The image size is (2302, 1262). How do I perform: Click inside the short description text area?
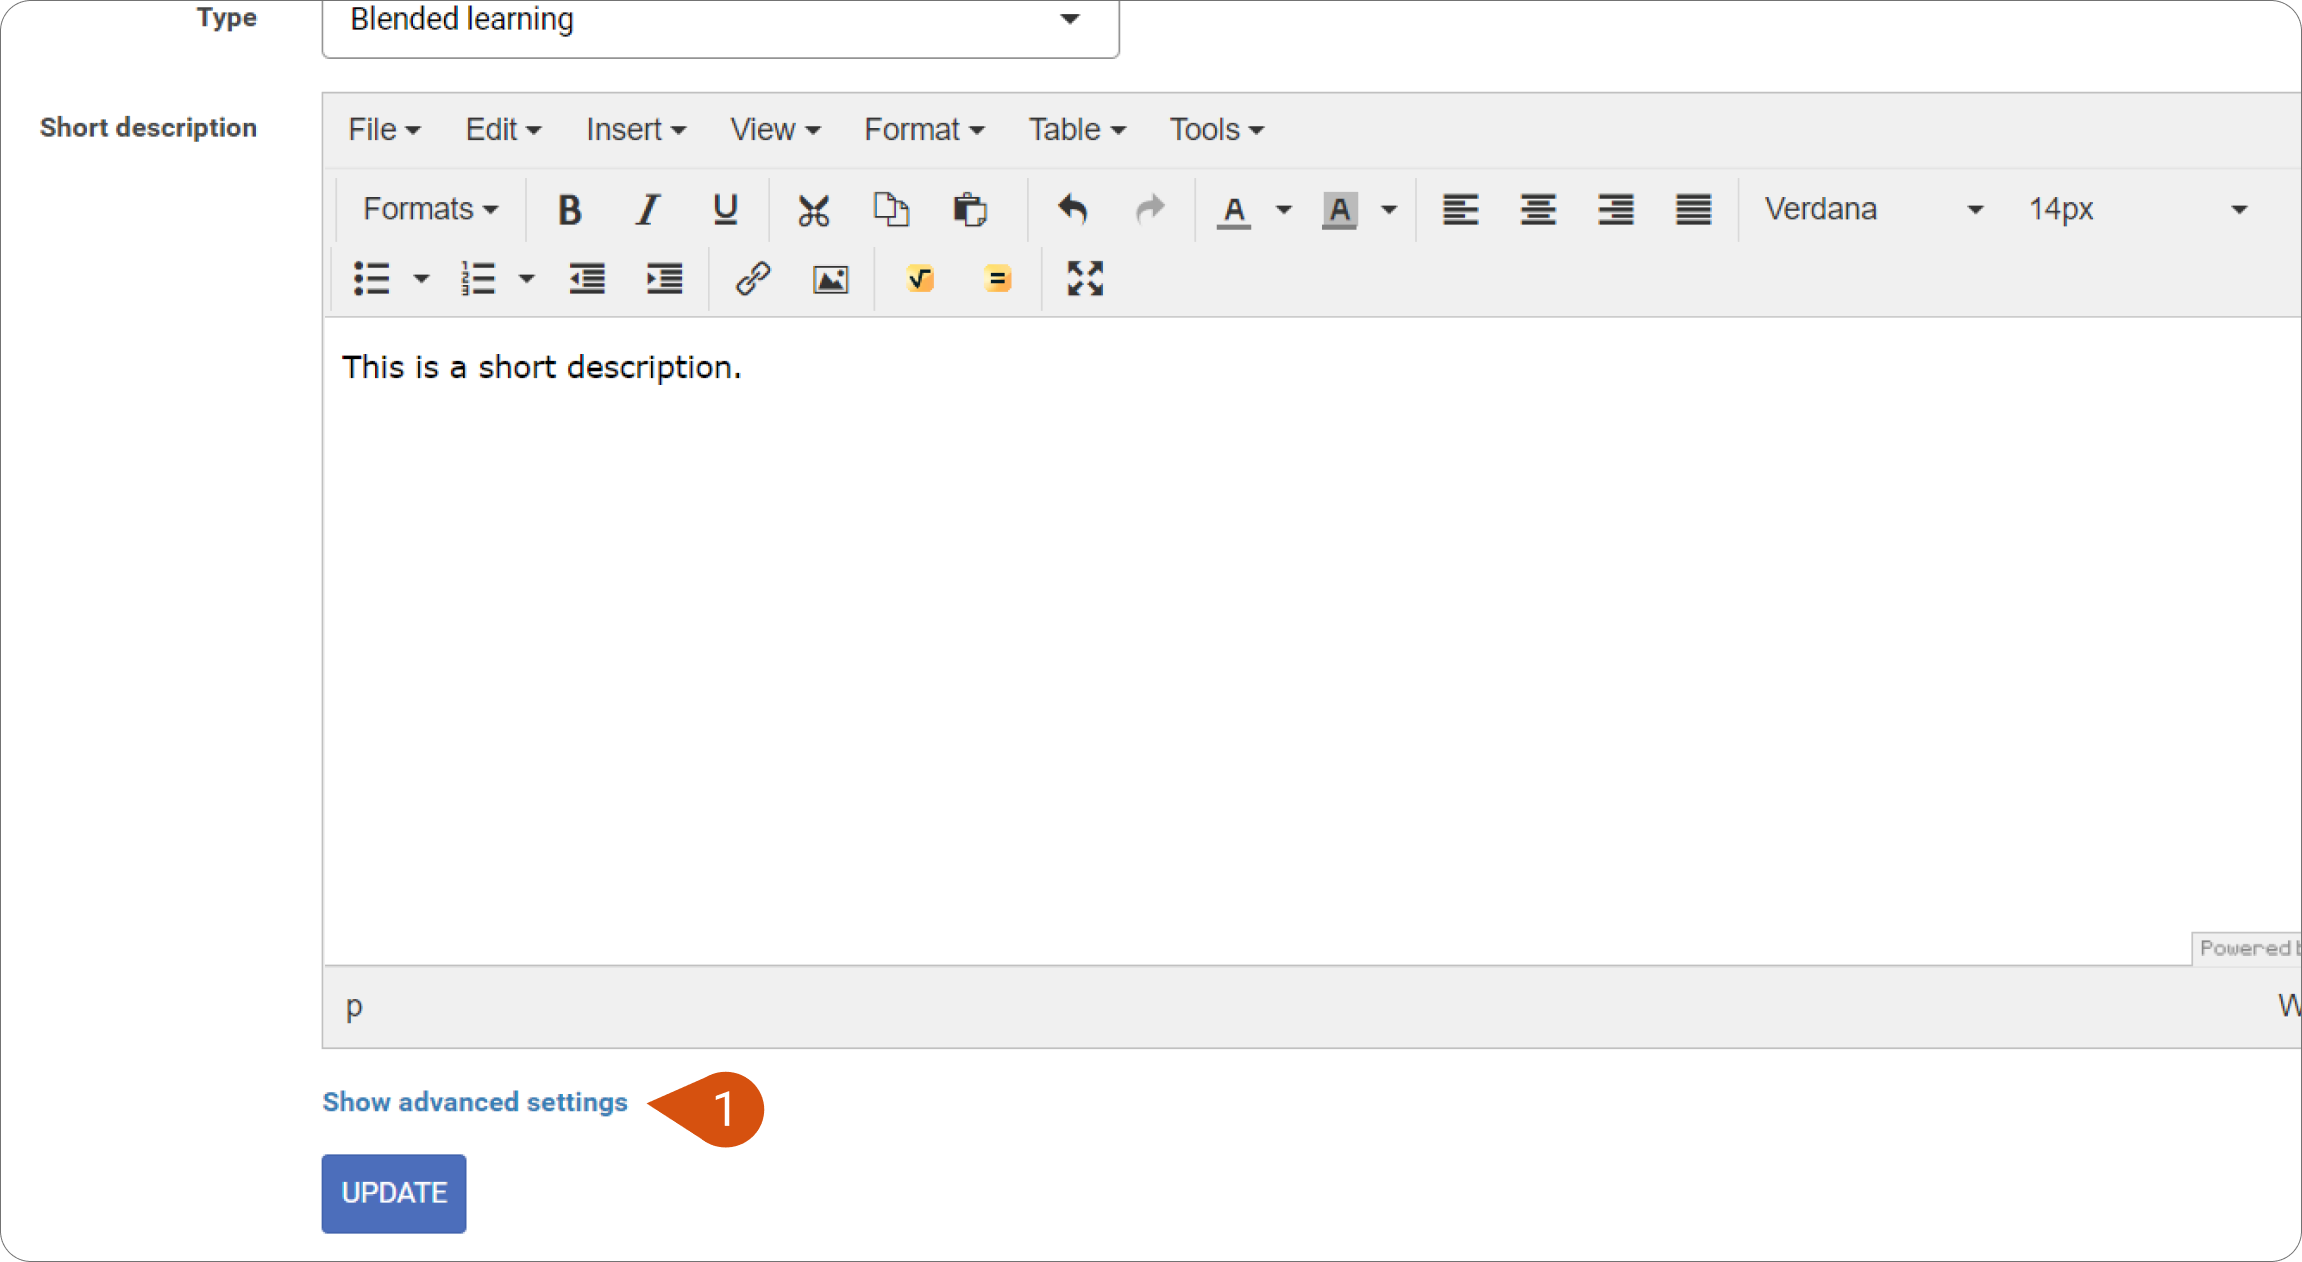[1312, 641]
